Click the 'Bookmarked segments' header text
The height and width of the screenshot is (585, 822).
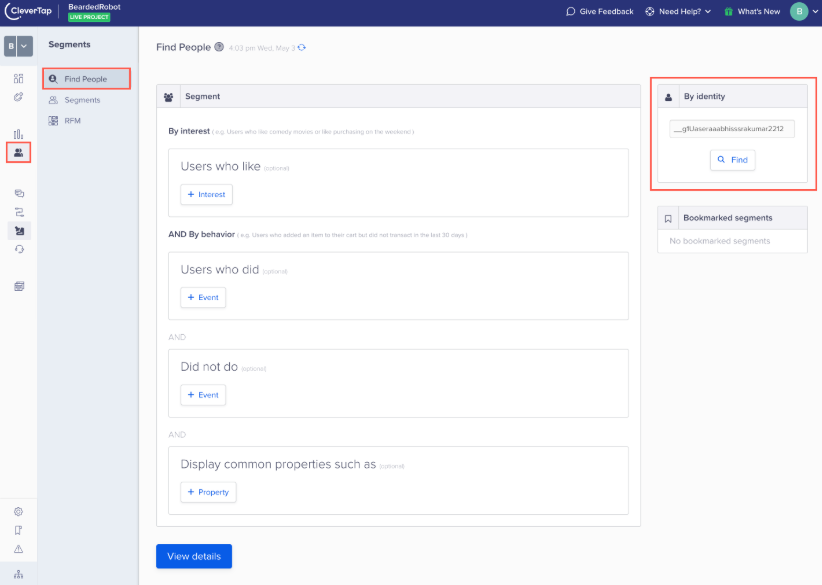[x=728, y=218]
